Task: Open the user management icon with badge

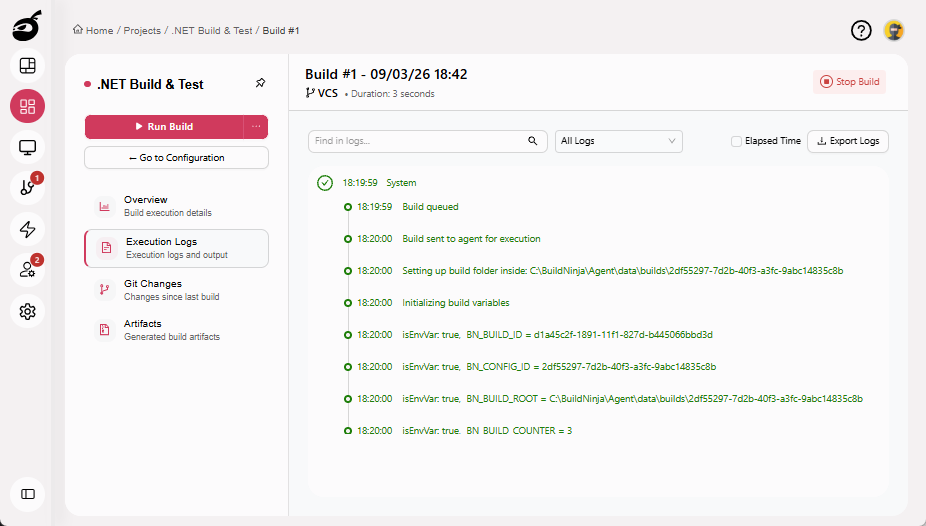Action: (27, 270)
